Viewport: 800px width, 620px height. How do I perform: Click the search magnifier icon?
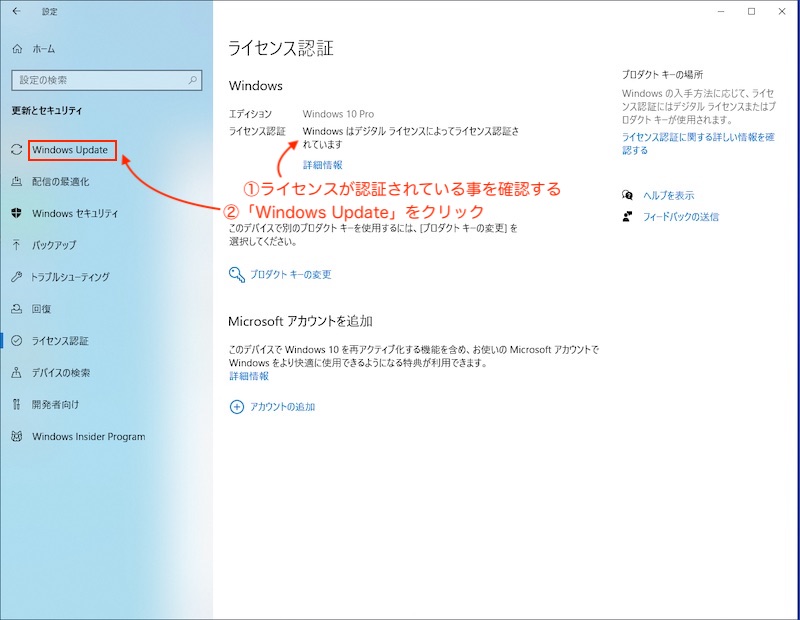point(192,80)
